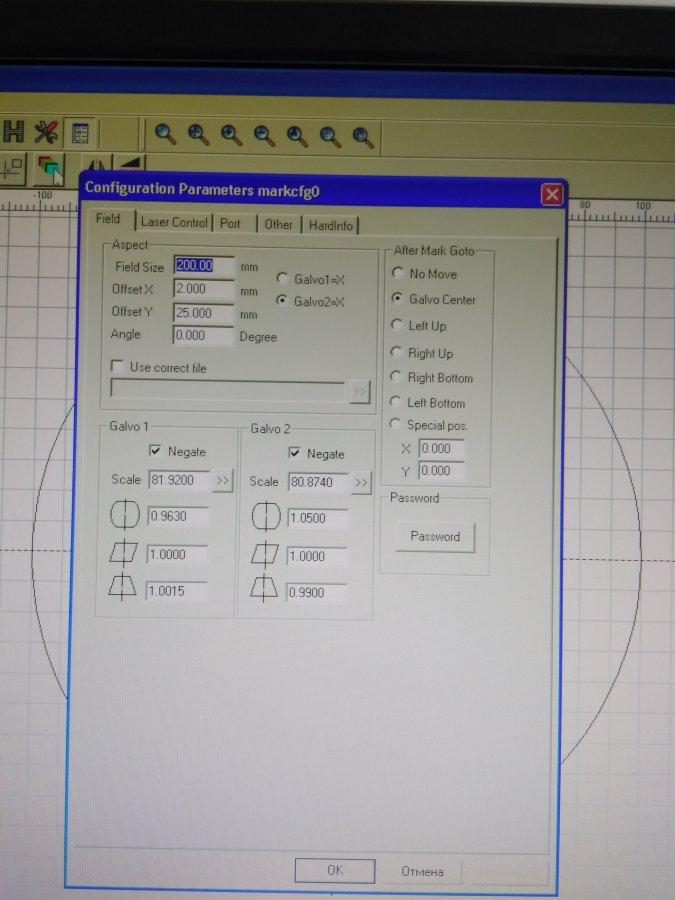Choose No Move under After Mark Goto
Screen dimensions: 675x900
click(x=398, y=273)
